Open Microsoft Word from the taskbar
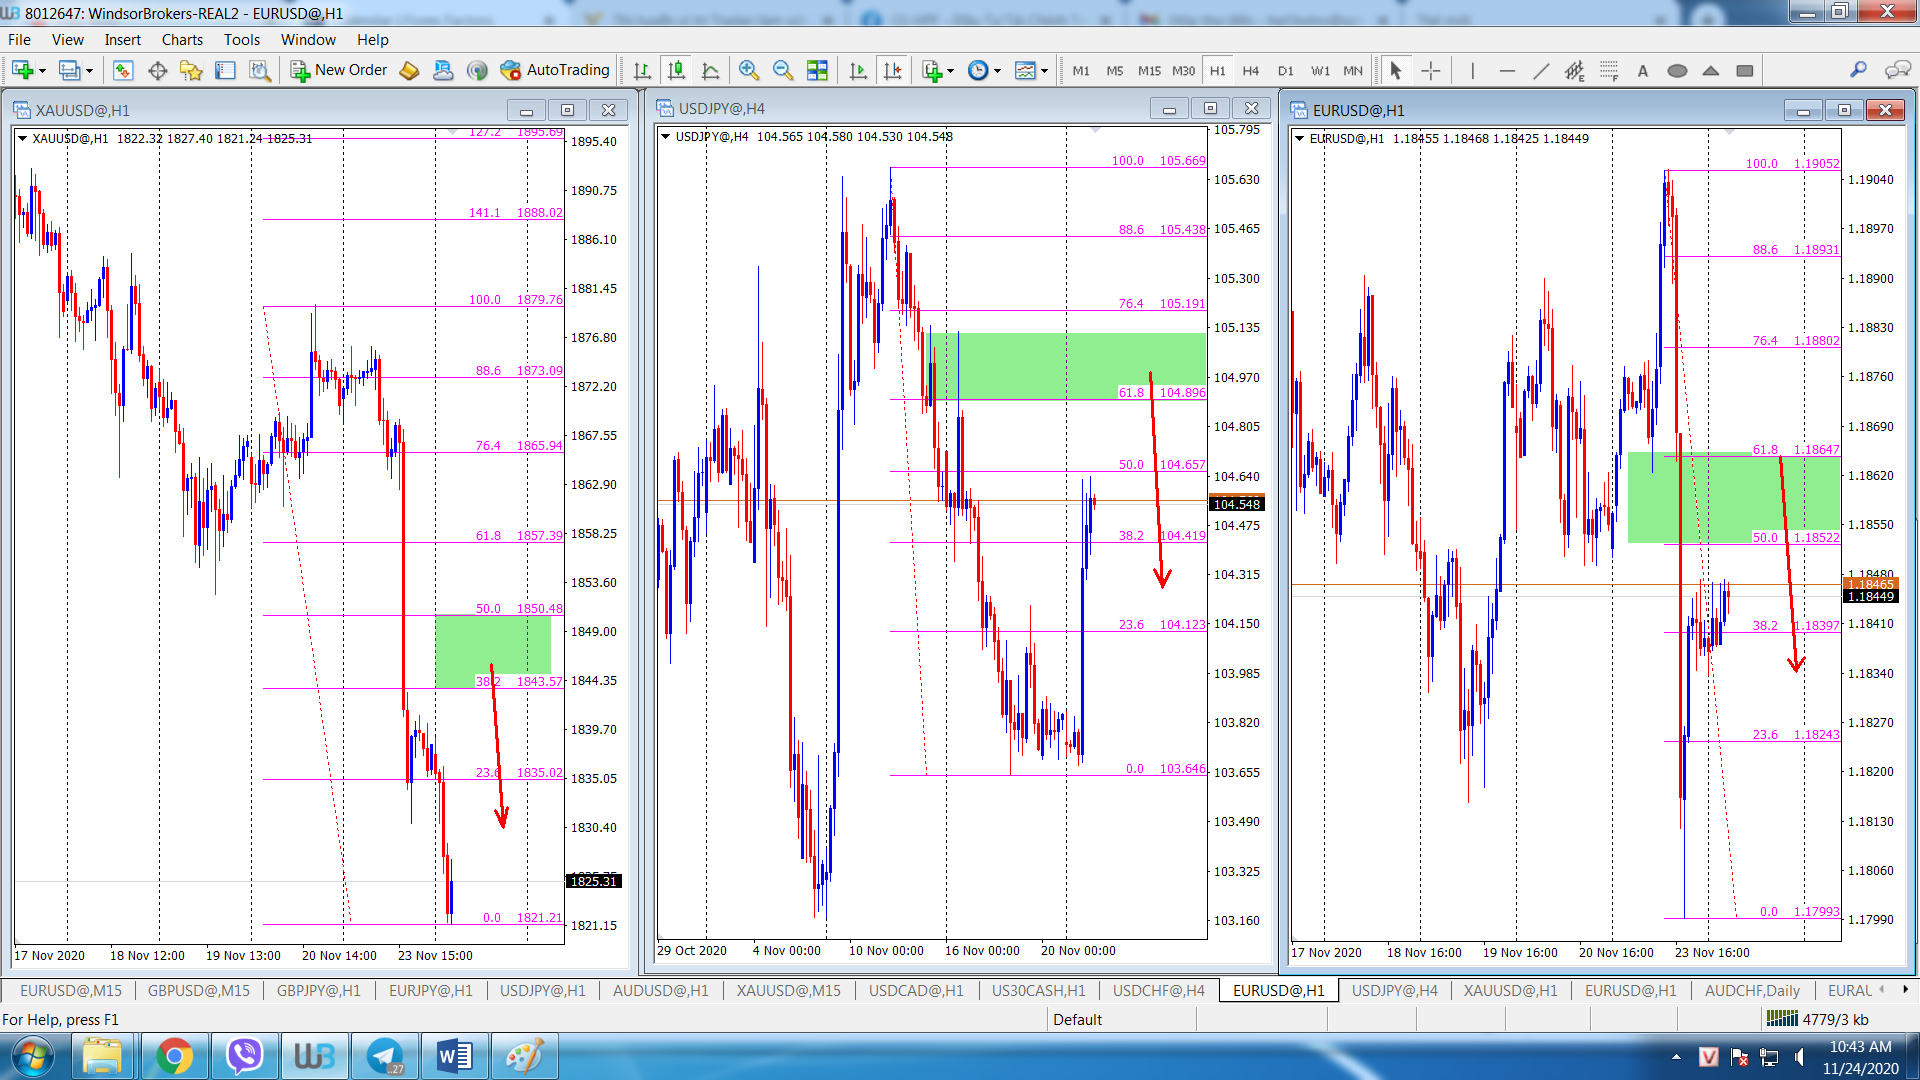The image size is (1920, 1080). pos(454,1057)
